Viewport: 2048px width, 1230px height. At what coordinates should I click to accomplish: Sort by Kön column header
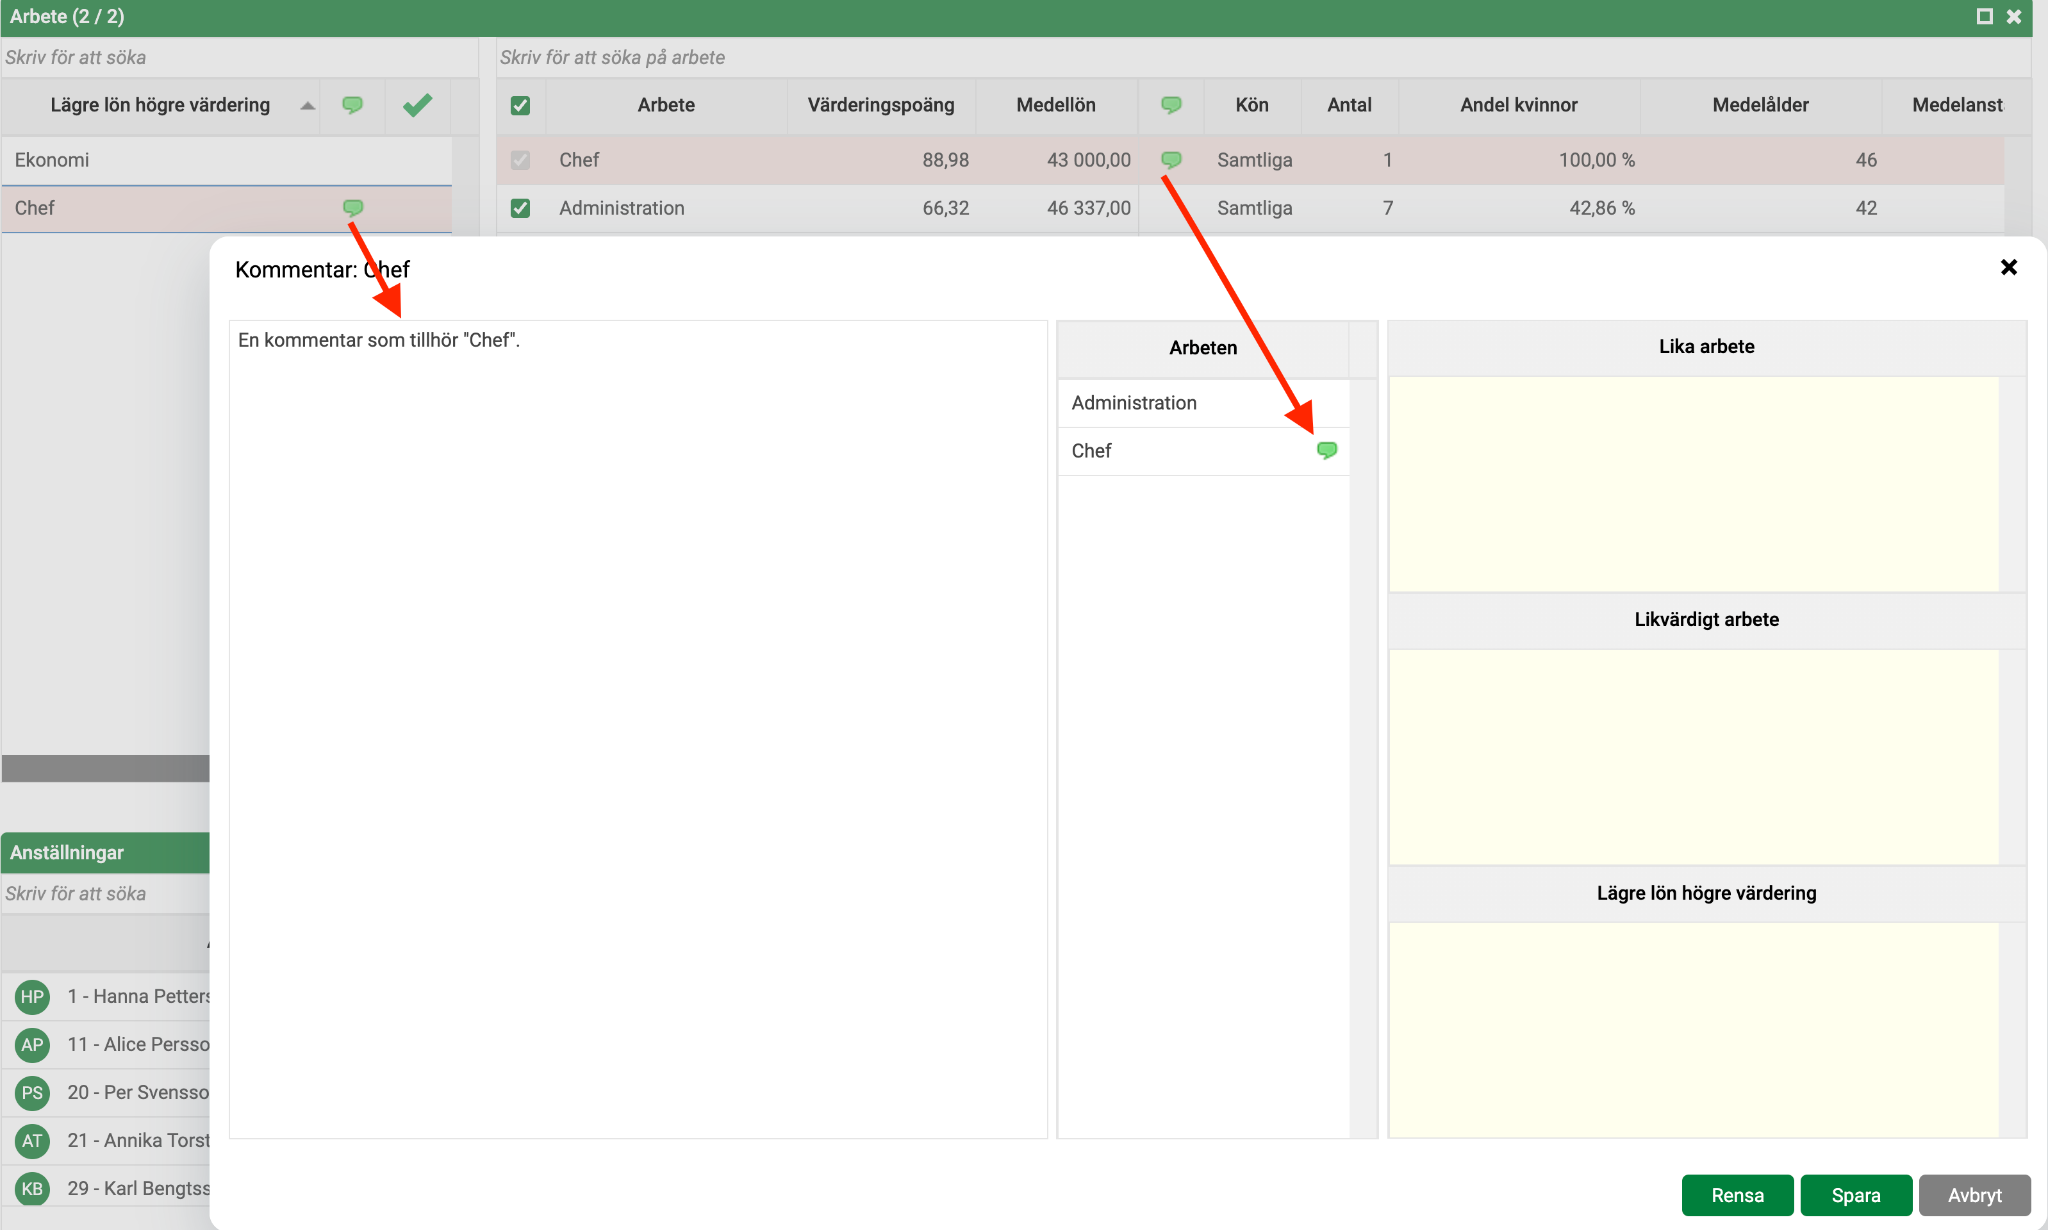[1252, 105]
